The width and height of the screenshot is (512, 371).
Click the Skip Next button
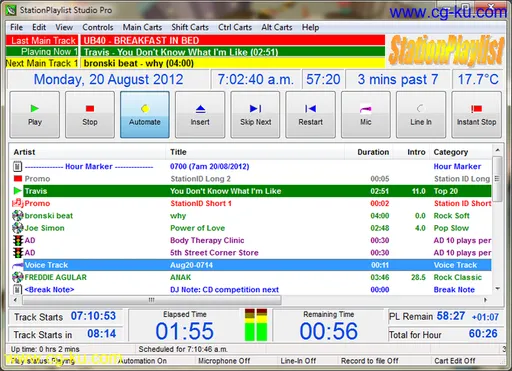click(x=255, y=114)
